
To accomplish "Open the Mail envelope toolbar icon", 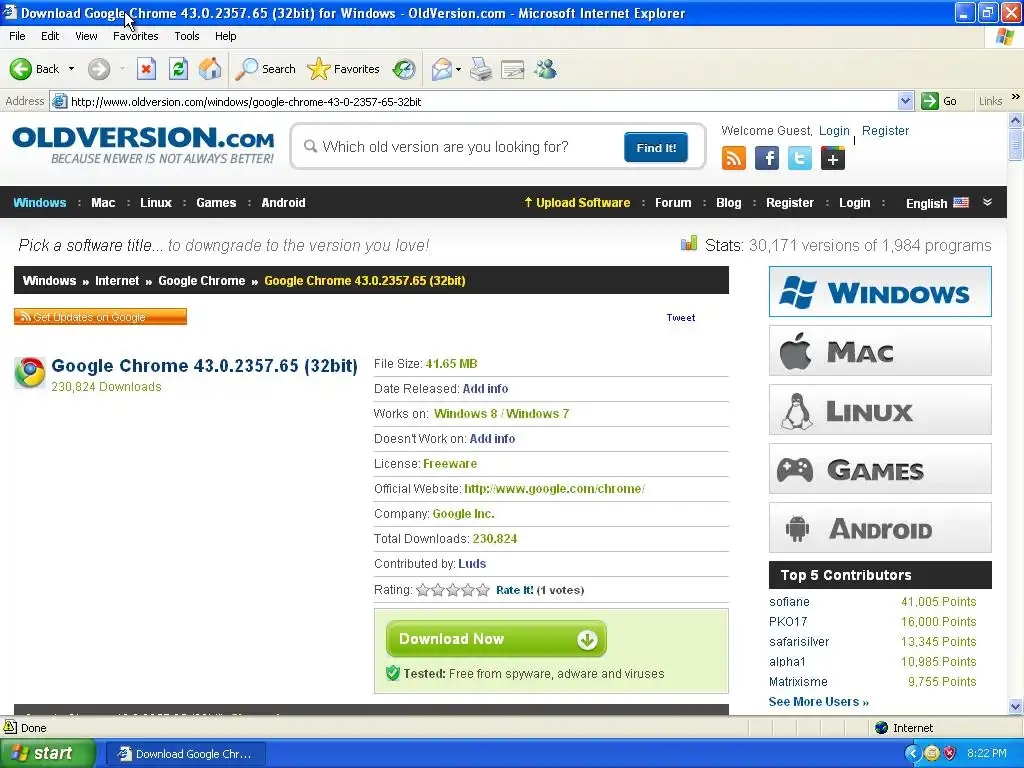I will tap(442, 69).
